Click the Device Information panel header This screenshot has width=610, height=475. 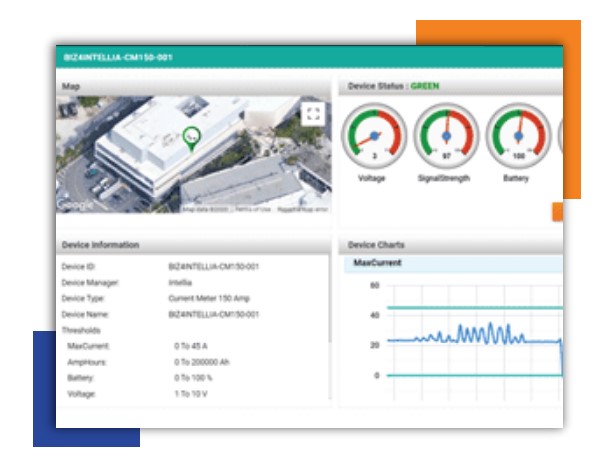(101, 244)
